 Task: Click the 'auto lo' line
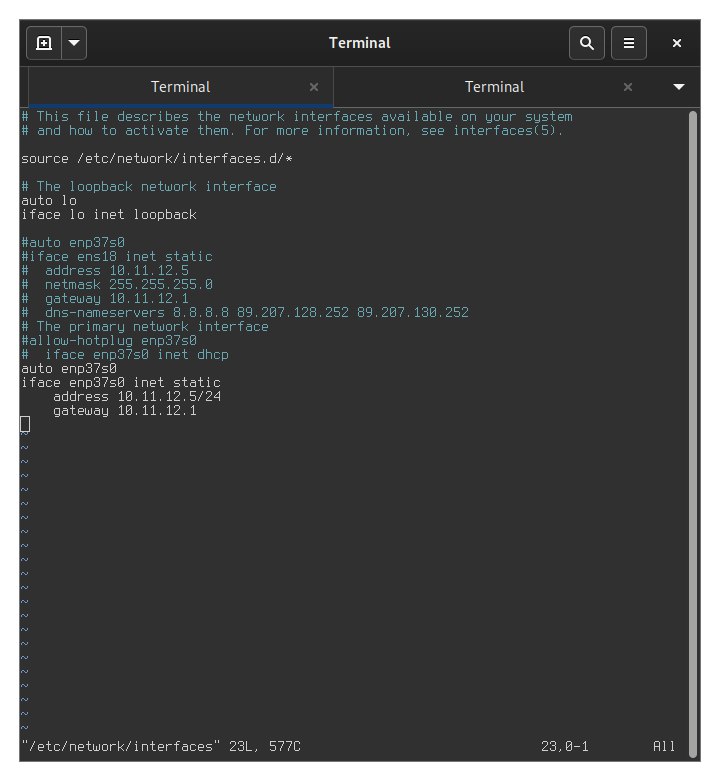point(49,201)
